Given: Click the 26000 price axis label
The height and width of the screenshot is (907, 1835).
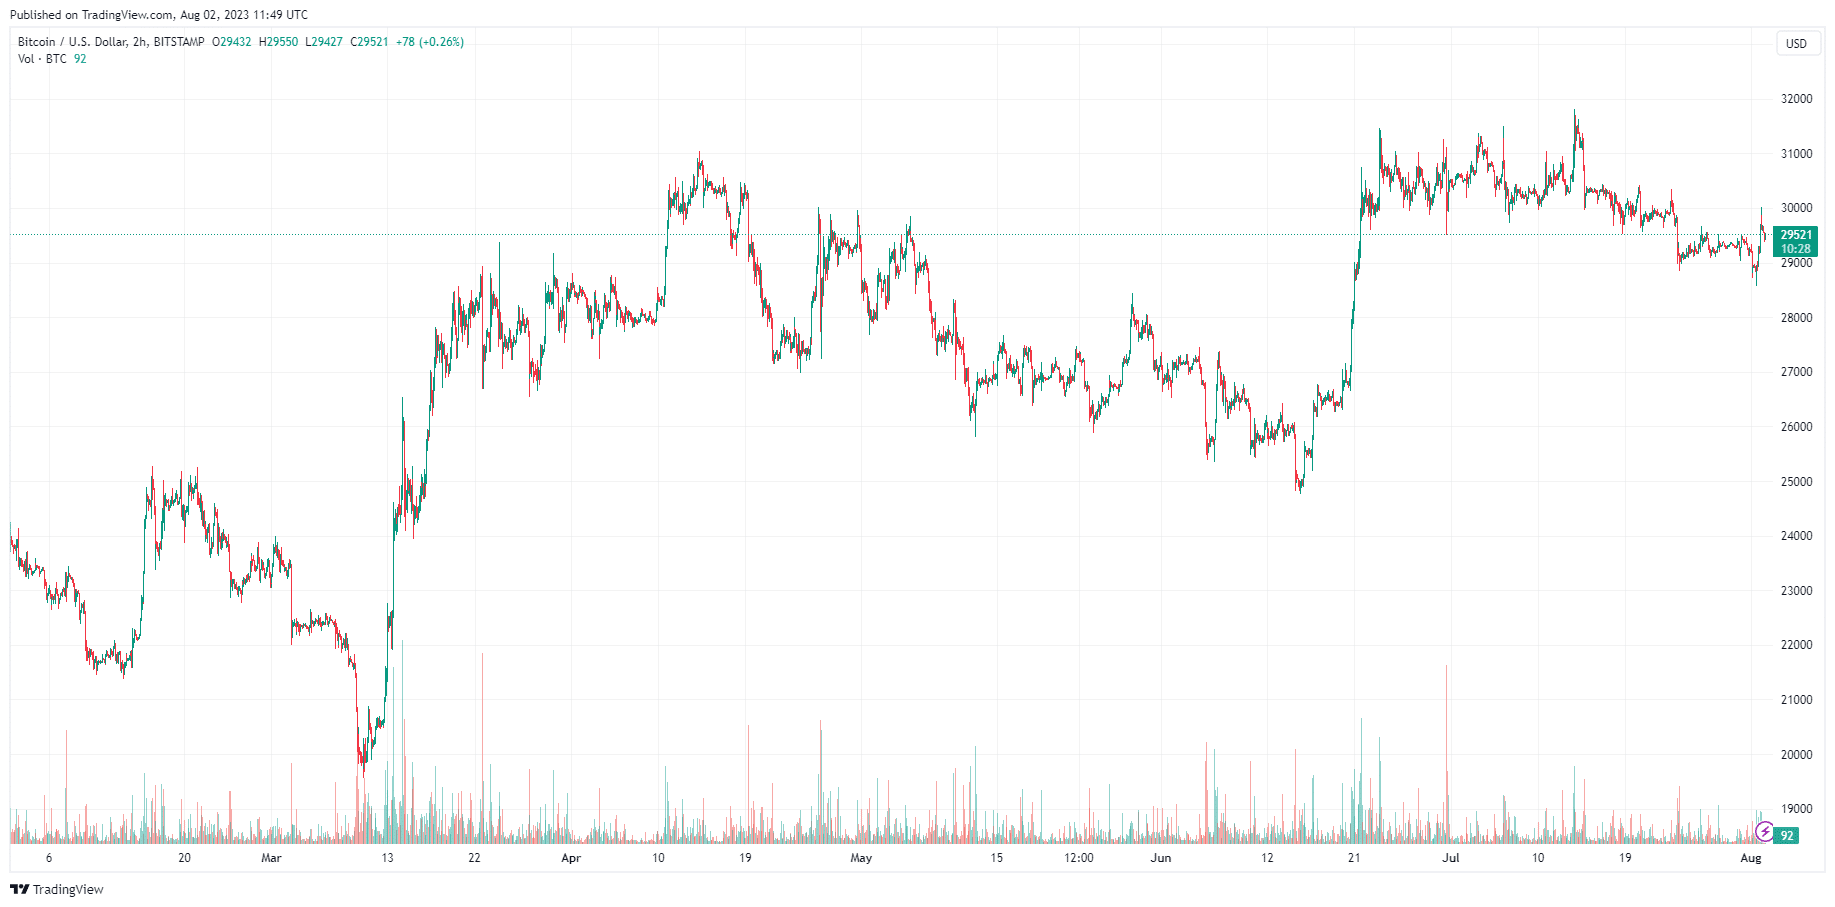Looking at the screenshot, I should 1796,427.
